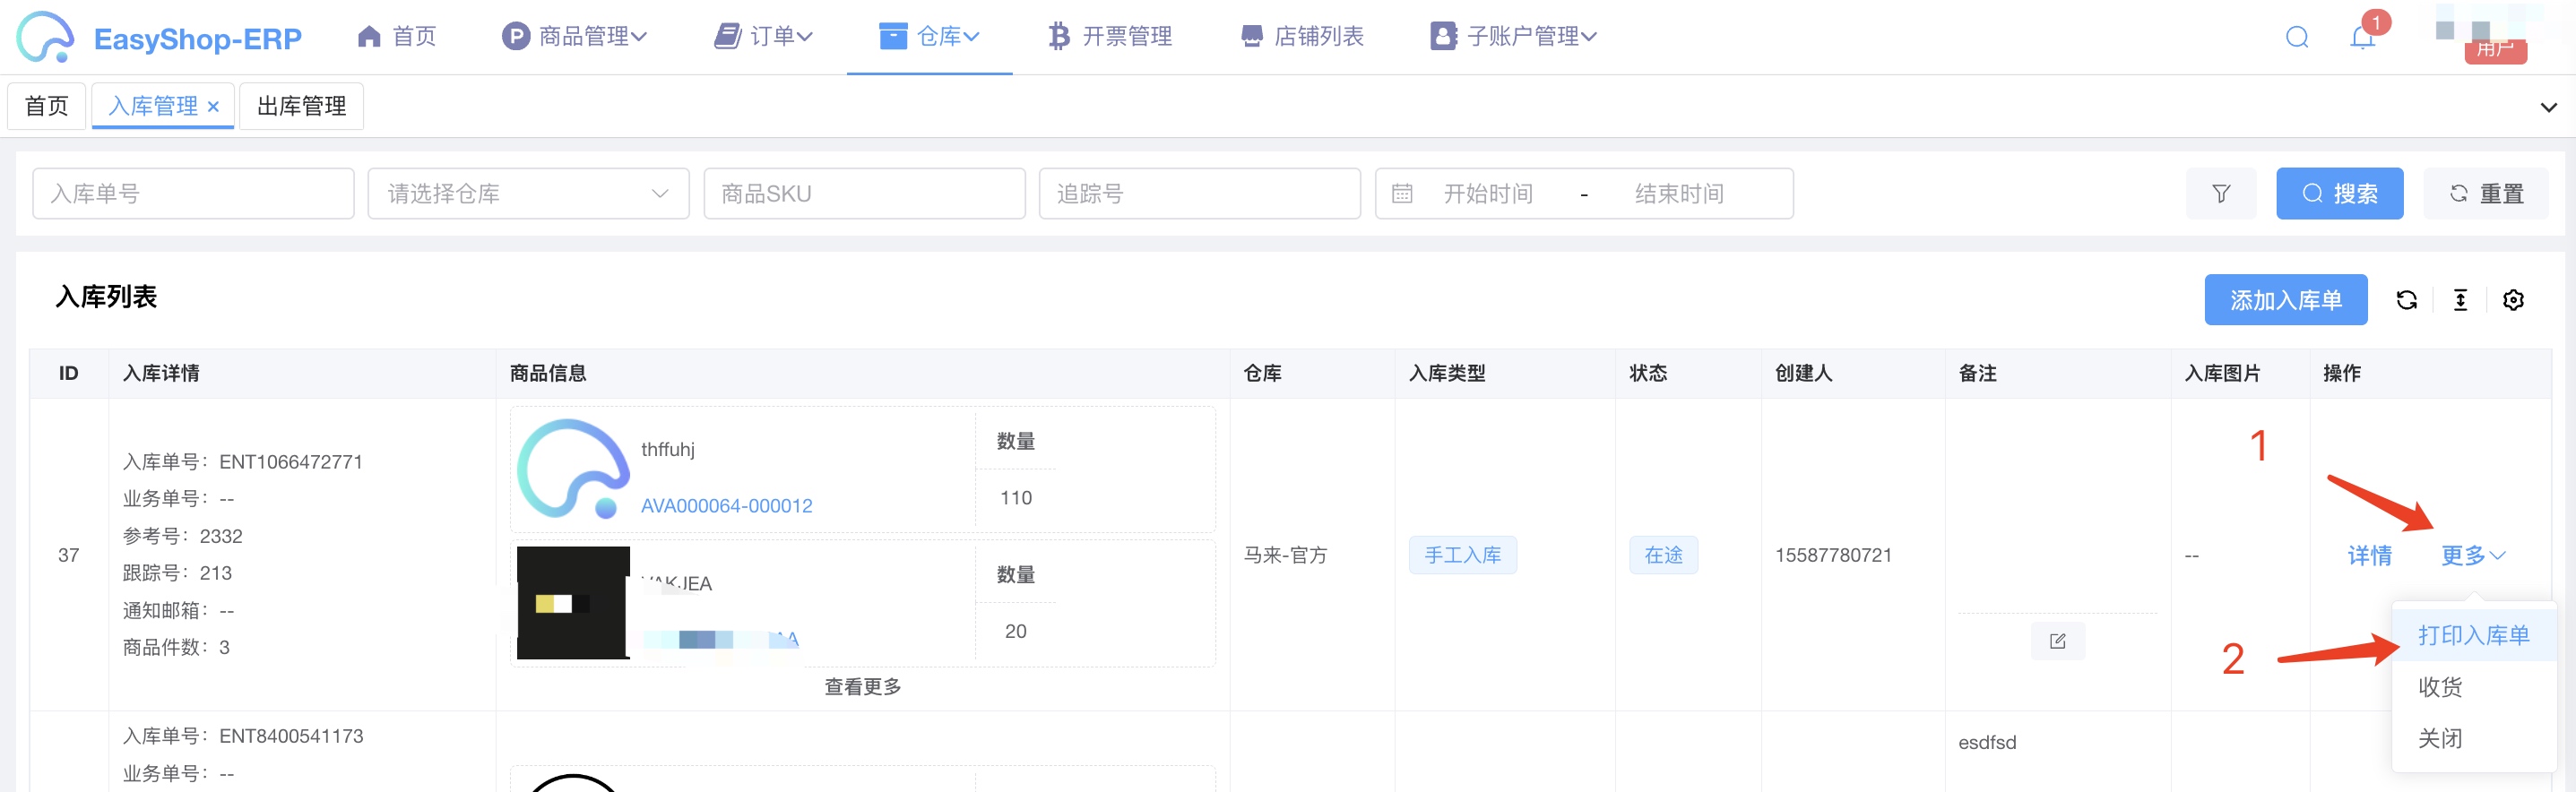
Task: Focus the 商品SKU input field
Action: click(864, 193)
